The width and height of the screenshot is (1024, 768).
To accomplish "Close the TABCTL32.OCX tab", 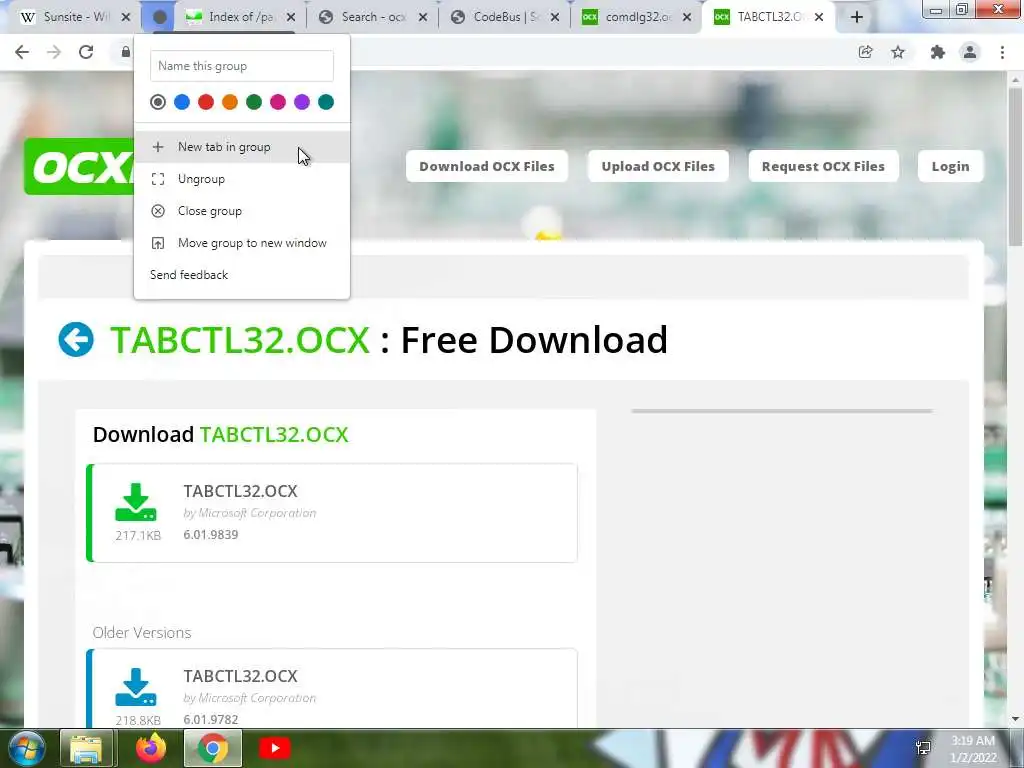I will [819, 17].
